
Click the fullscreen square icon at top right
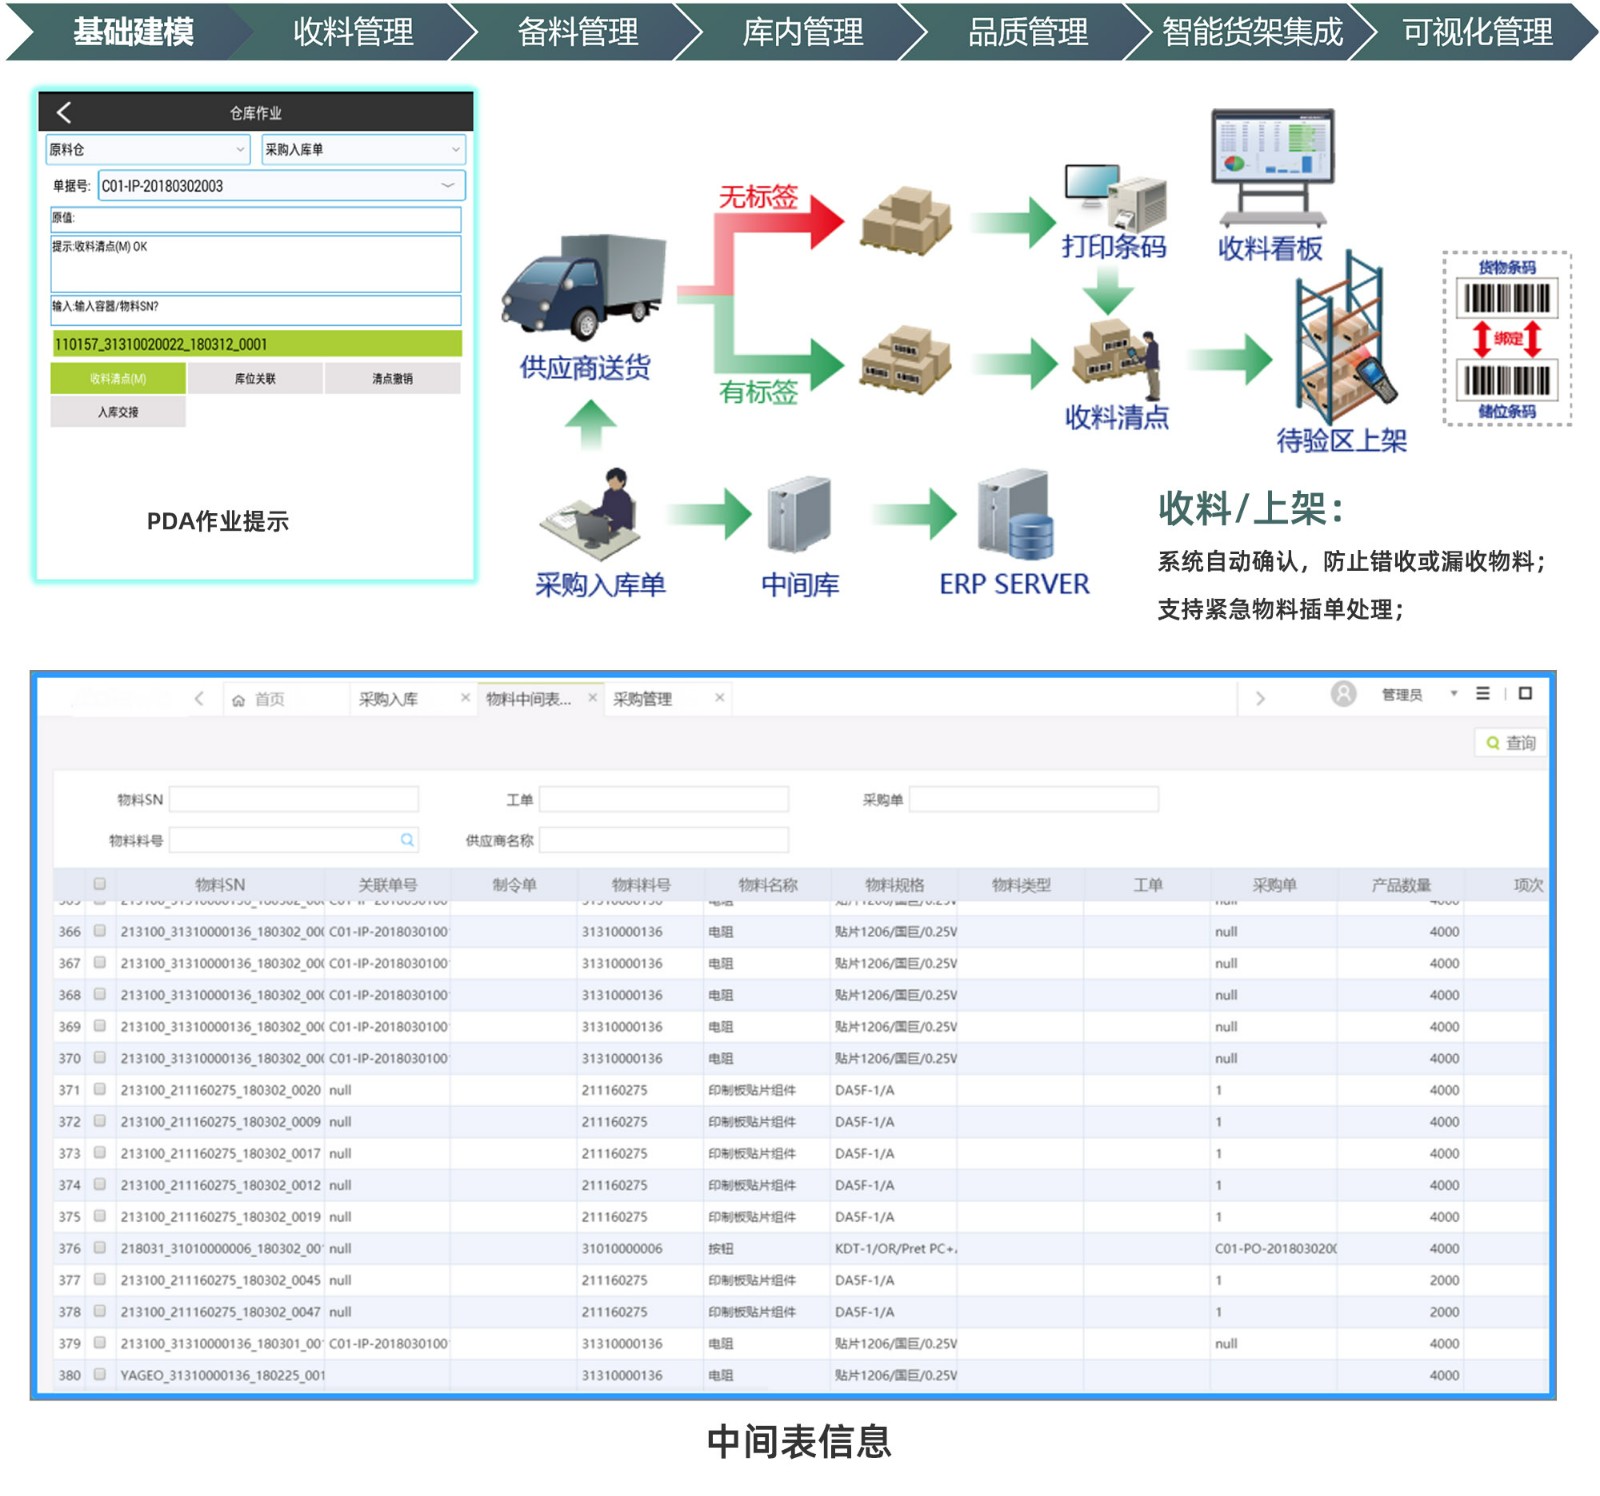[x=1525, y=694]
